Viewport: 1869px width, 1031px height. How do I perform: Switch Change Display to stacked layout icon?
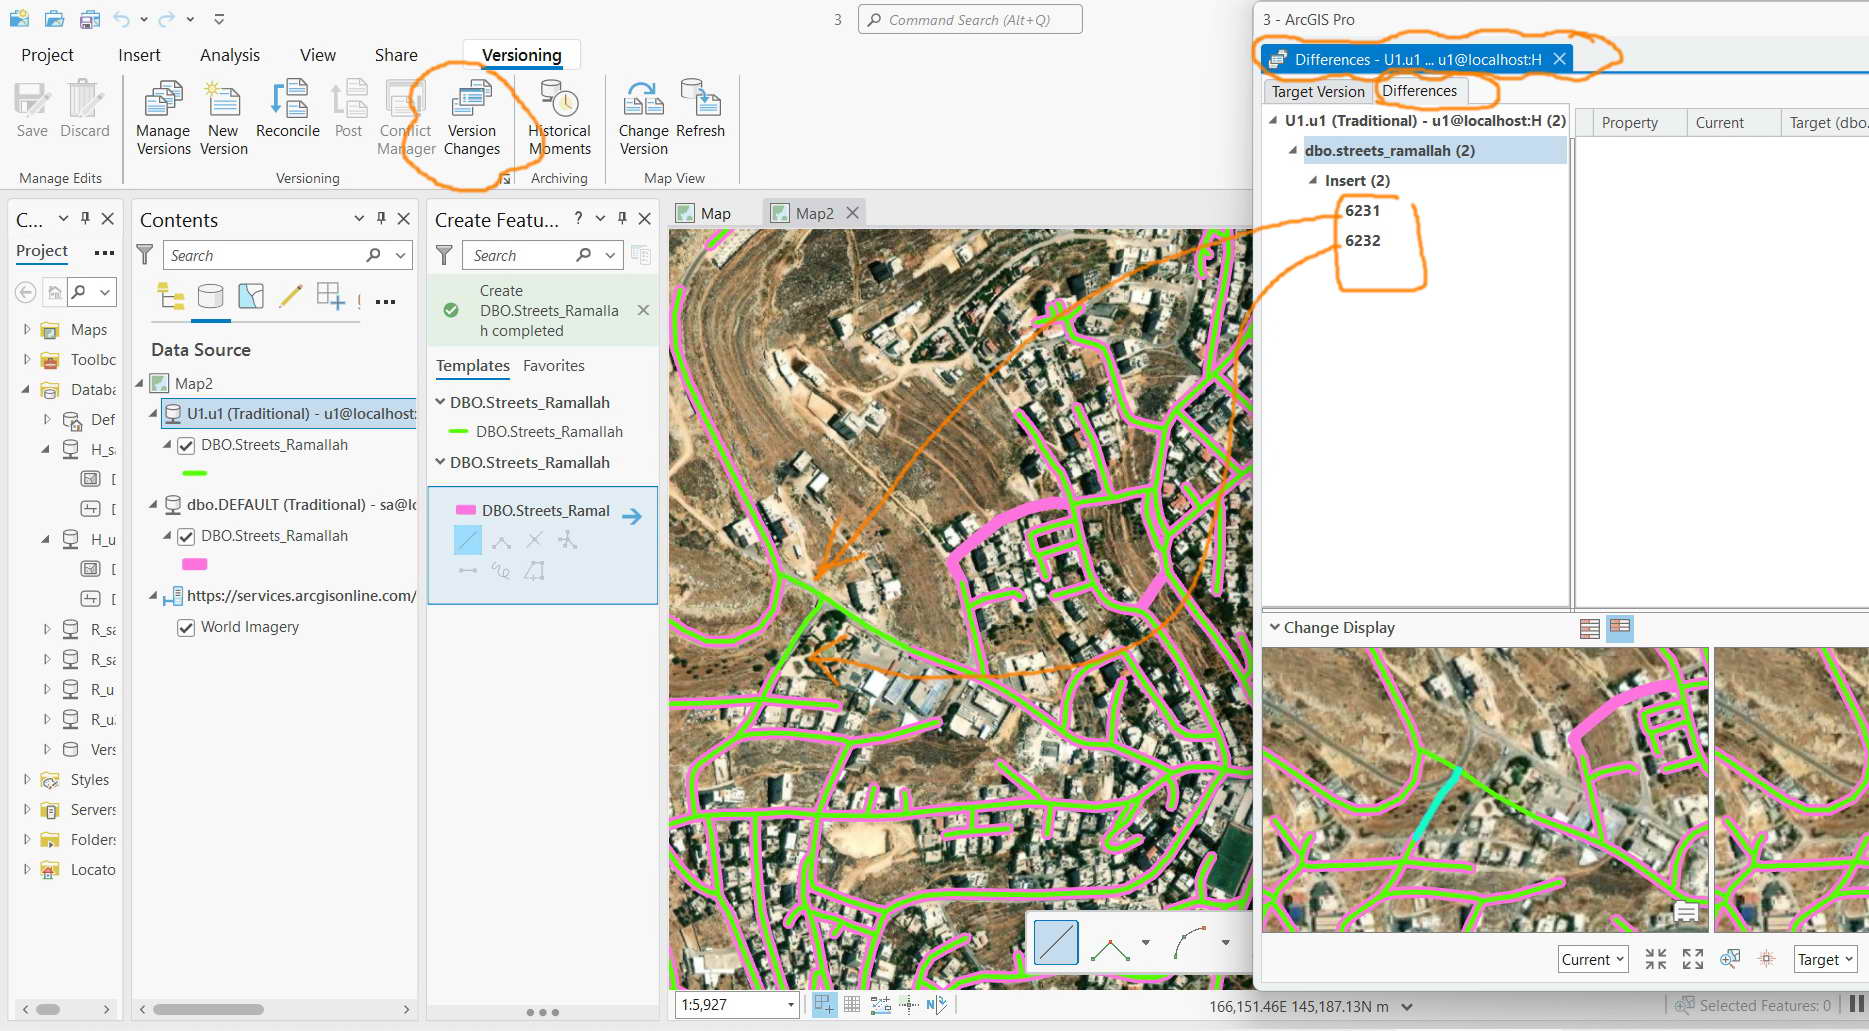(1590, 628)
